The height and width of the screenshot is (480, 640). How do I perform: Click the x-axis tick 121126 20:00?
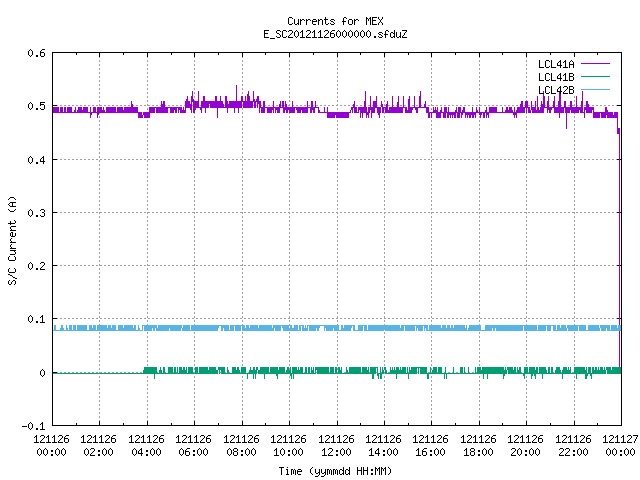tap(525, 445)
